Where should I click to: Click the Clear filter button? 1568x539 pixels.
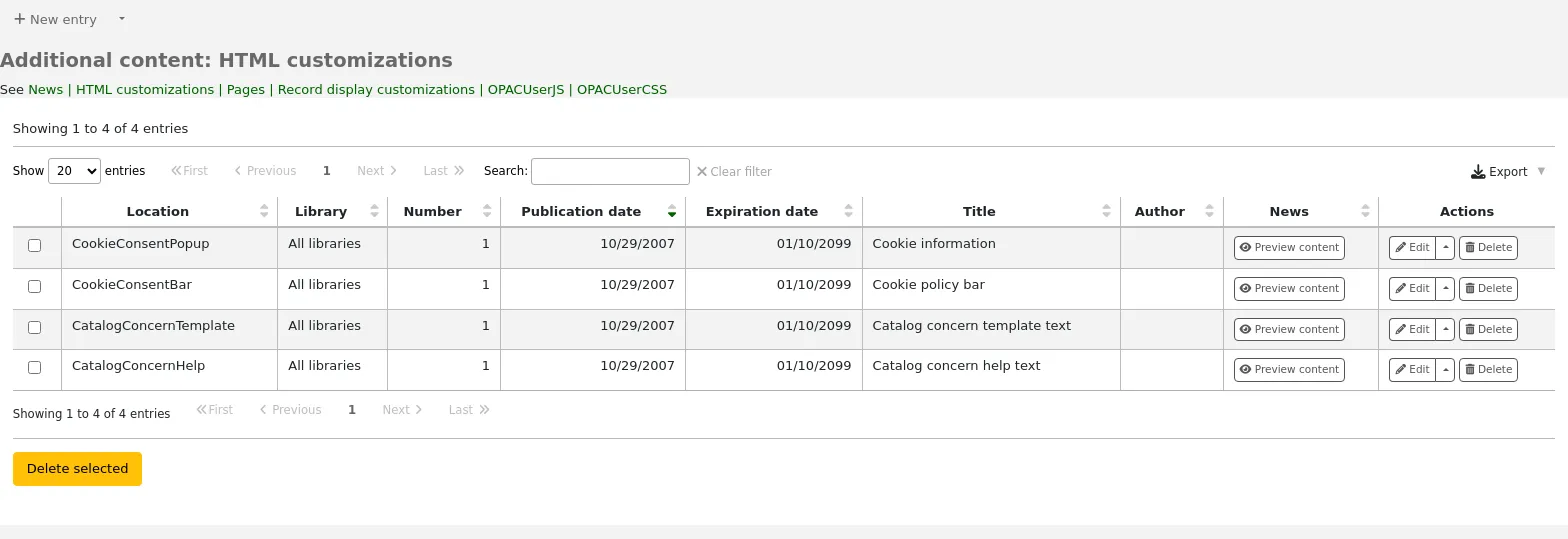pyautogui.click(x=734, y=171)
